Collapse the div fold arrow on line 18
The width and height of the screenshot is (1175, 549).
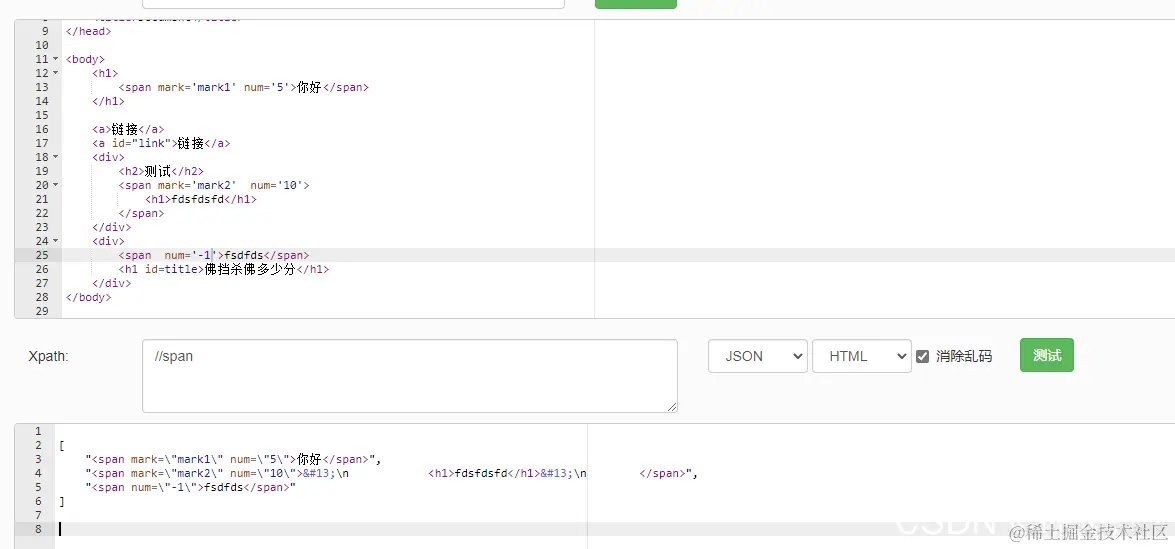pyautogui.click(x=55, y=157)
